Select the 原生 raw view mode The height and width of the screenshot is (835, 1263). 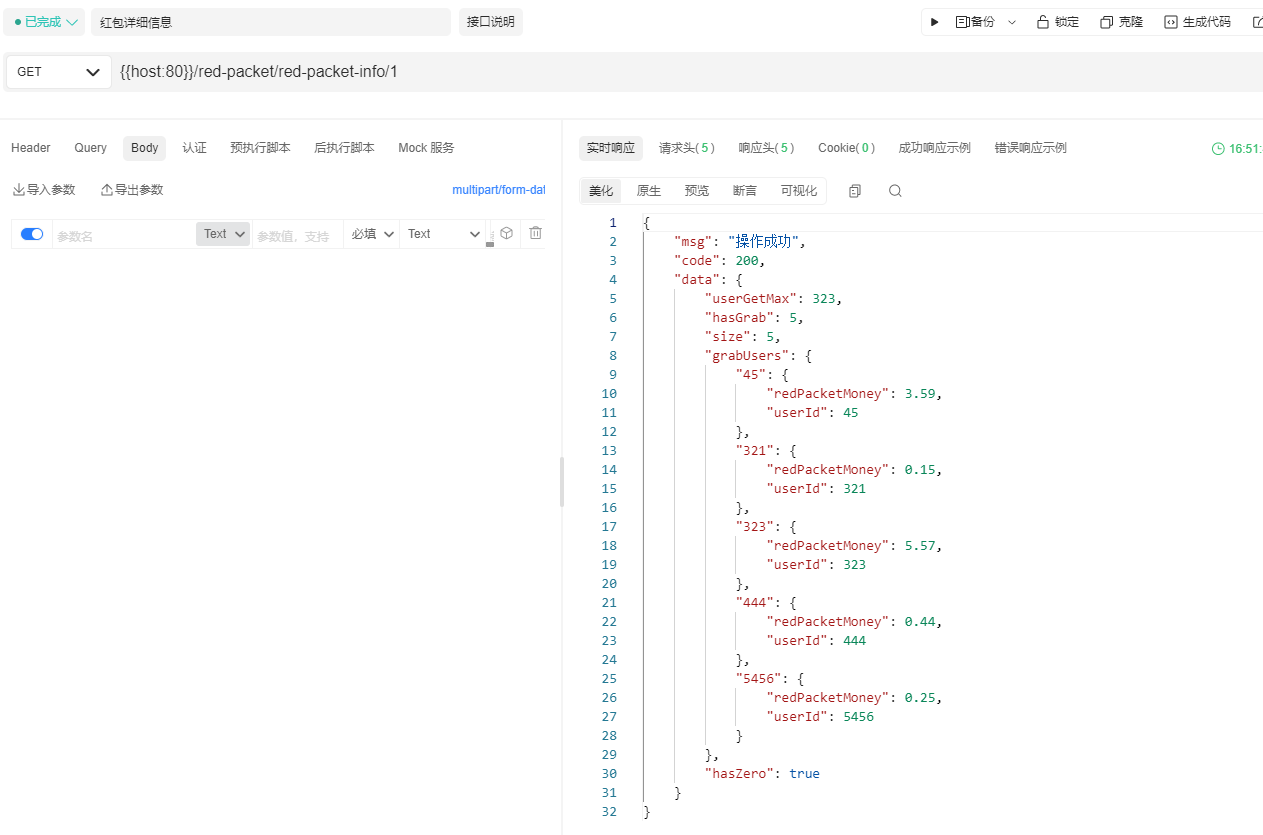pos(649,191)
